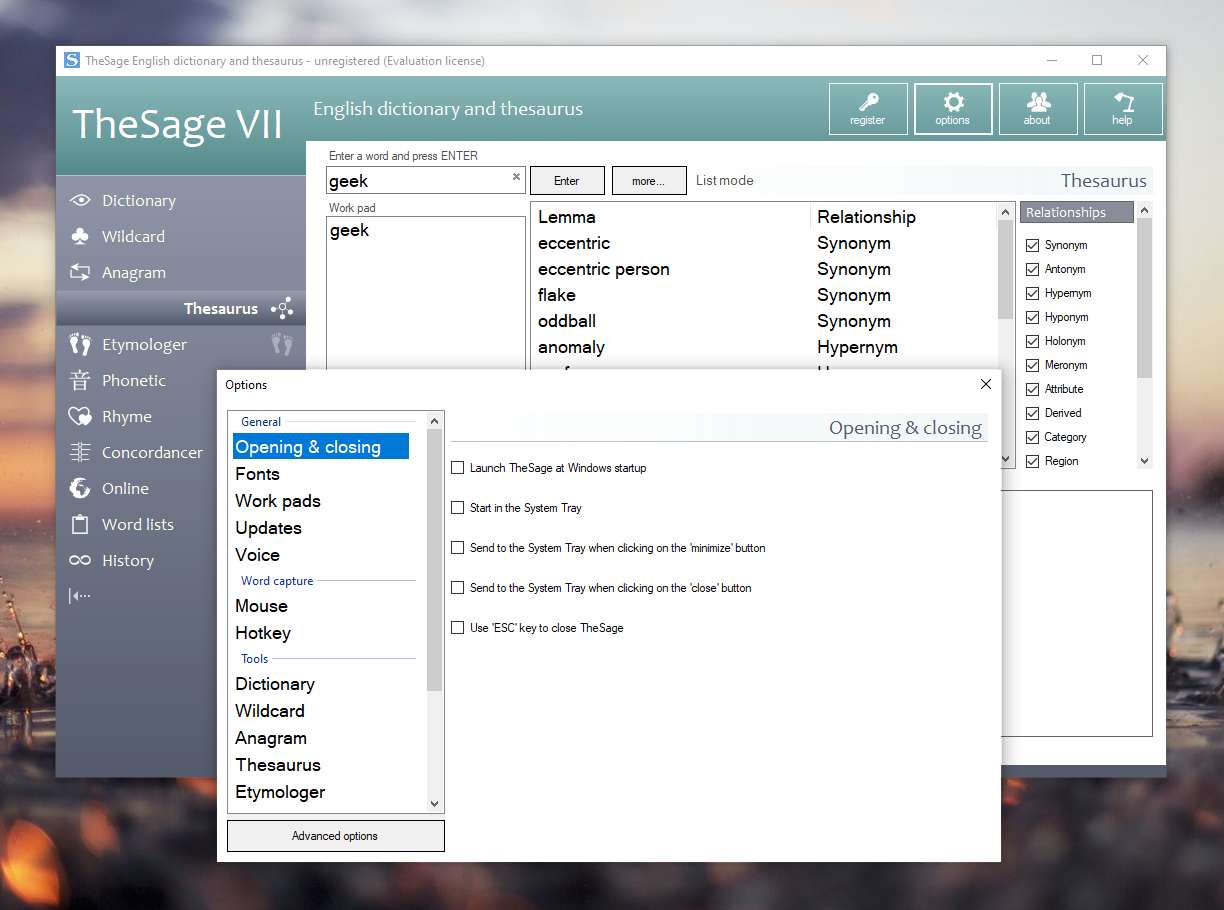Click the Dictionary eye icon in sidebar
This screenshot has width=1224, height=910.
point(80,201)
